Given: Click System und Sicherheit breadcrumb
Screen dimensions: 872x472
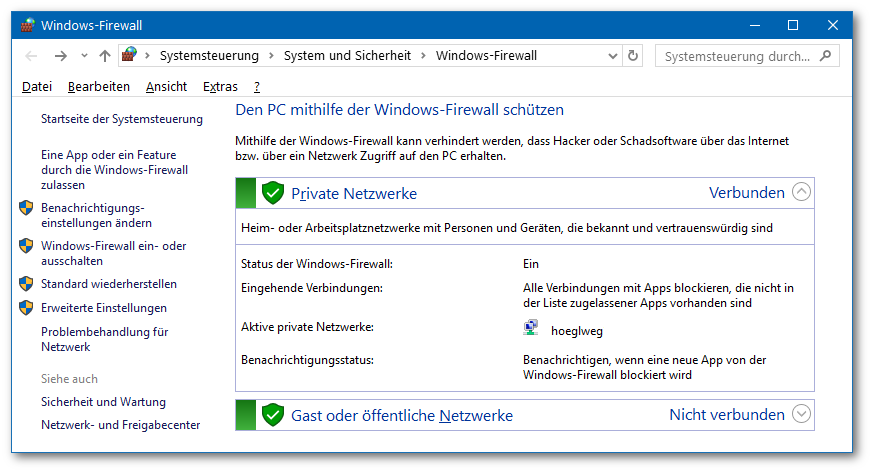Looking at the screenshot, I should pyautogui.click(x=347, y=56).
